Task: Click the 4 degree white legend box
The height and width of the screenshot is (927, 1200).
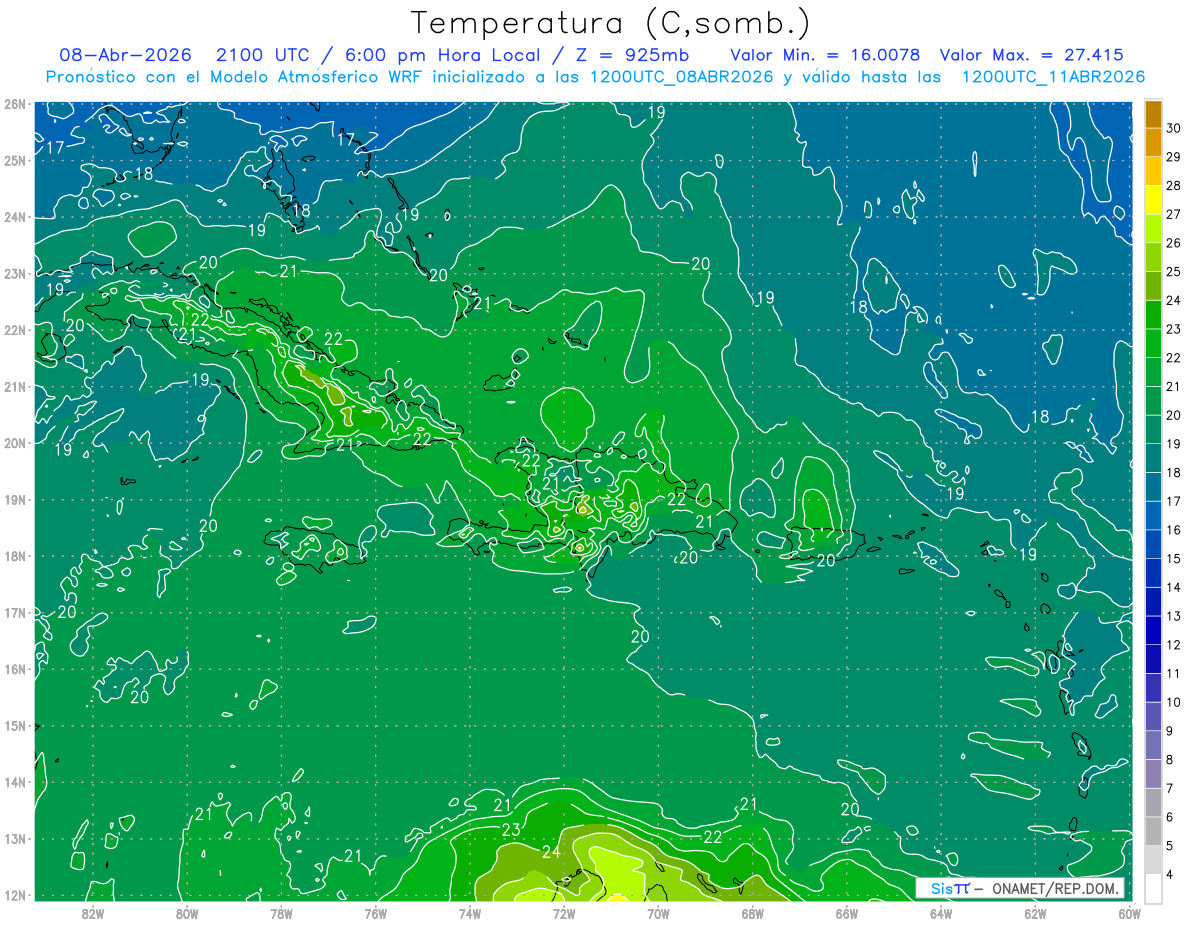Action: pyautogui.click(x=1153, y=888)
